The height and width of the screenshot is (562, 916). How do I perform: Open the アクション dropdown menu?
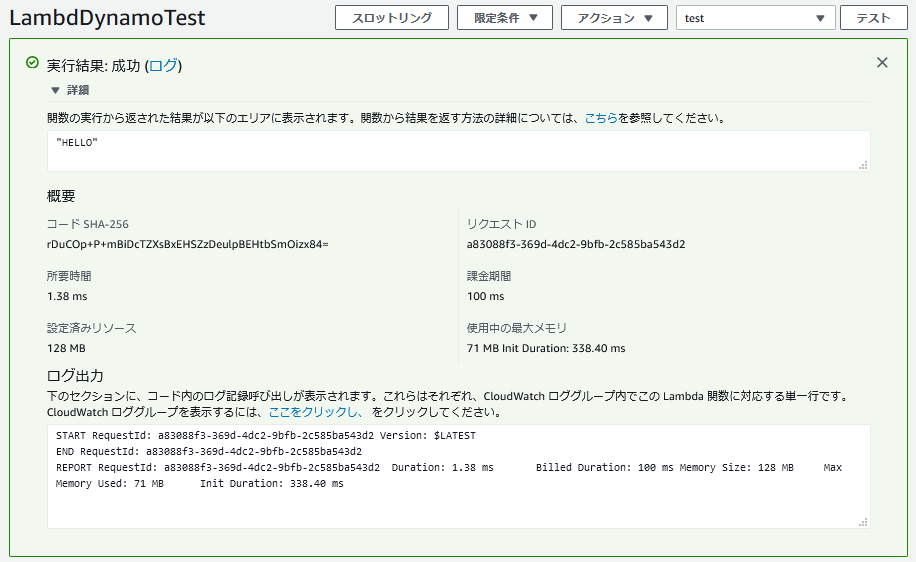click(x=614, y=18)
